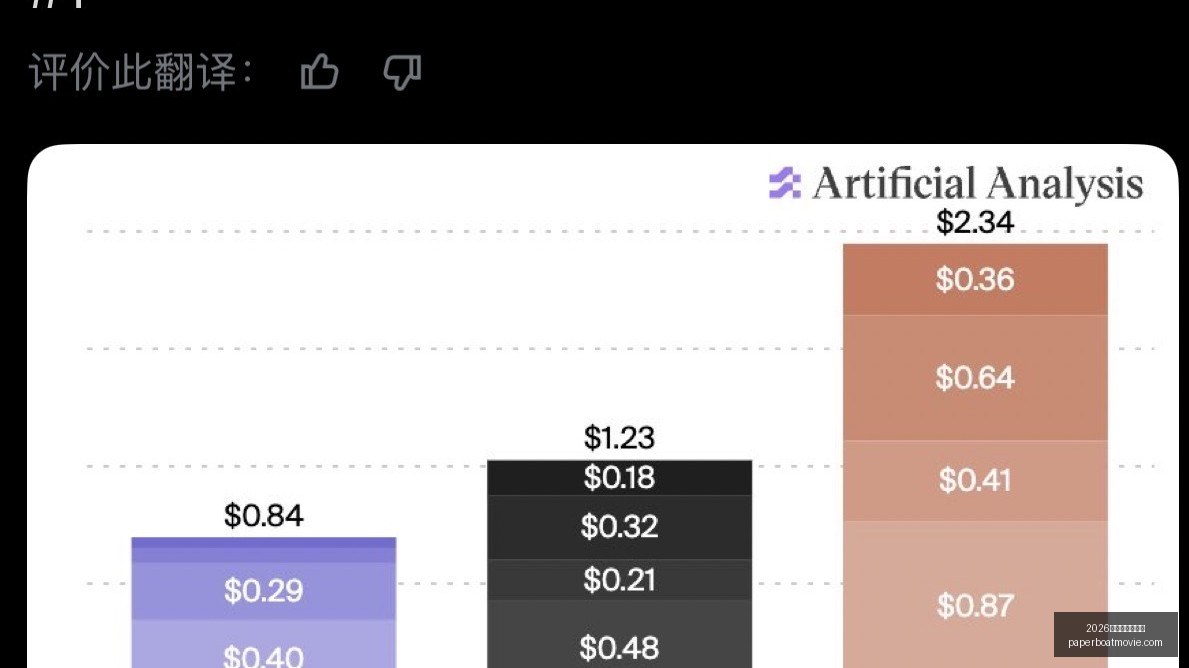Select the $2.34 total label
1189x668 pixels.
click(x=974, y=222)
